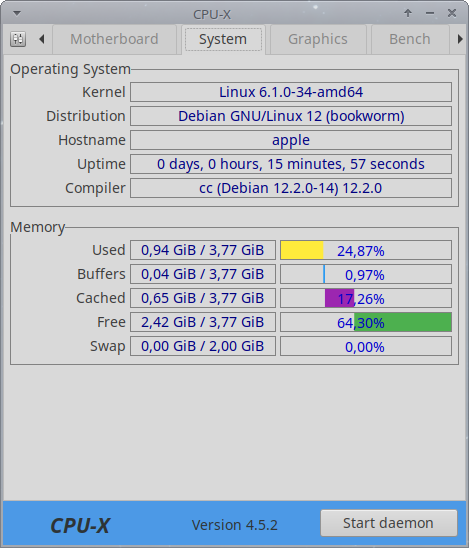Minimize the CPU-X window
Image resolution: width=469 pixels, height=548 pixels.
(x=430, y=13)
